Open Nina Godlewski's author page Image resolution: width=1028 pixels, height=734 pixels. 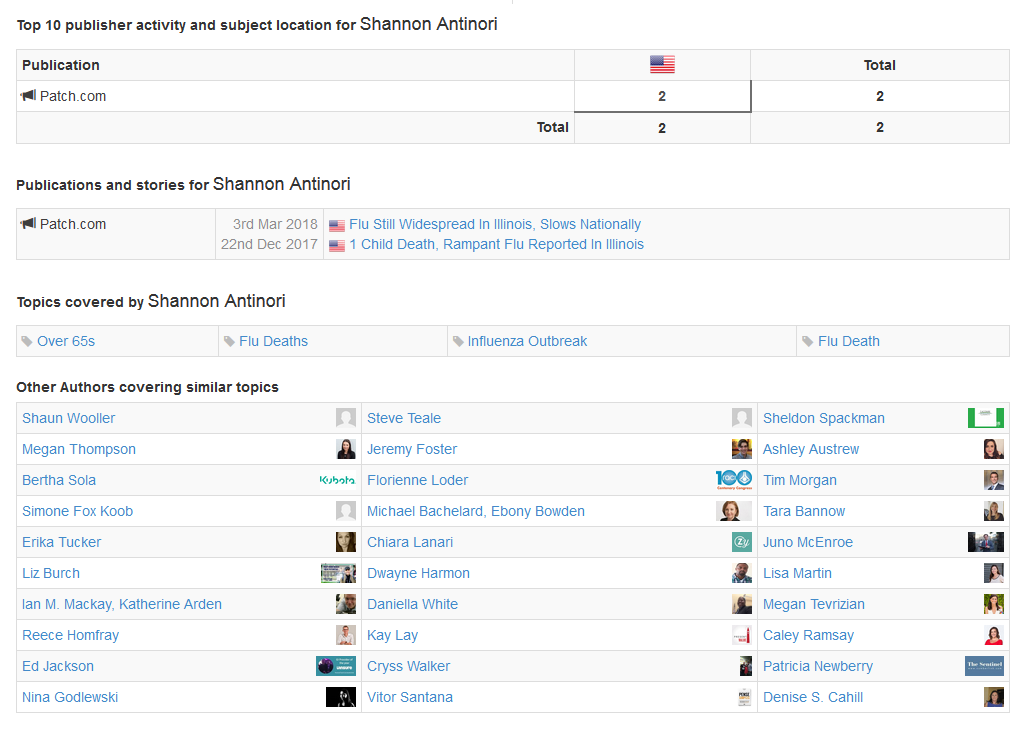[x=70, y=697]
